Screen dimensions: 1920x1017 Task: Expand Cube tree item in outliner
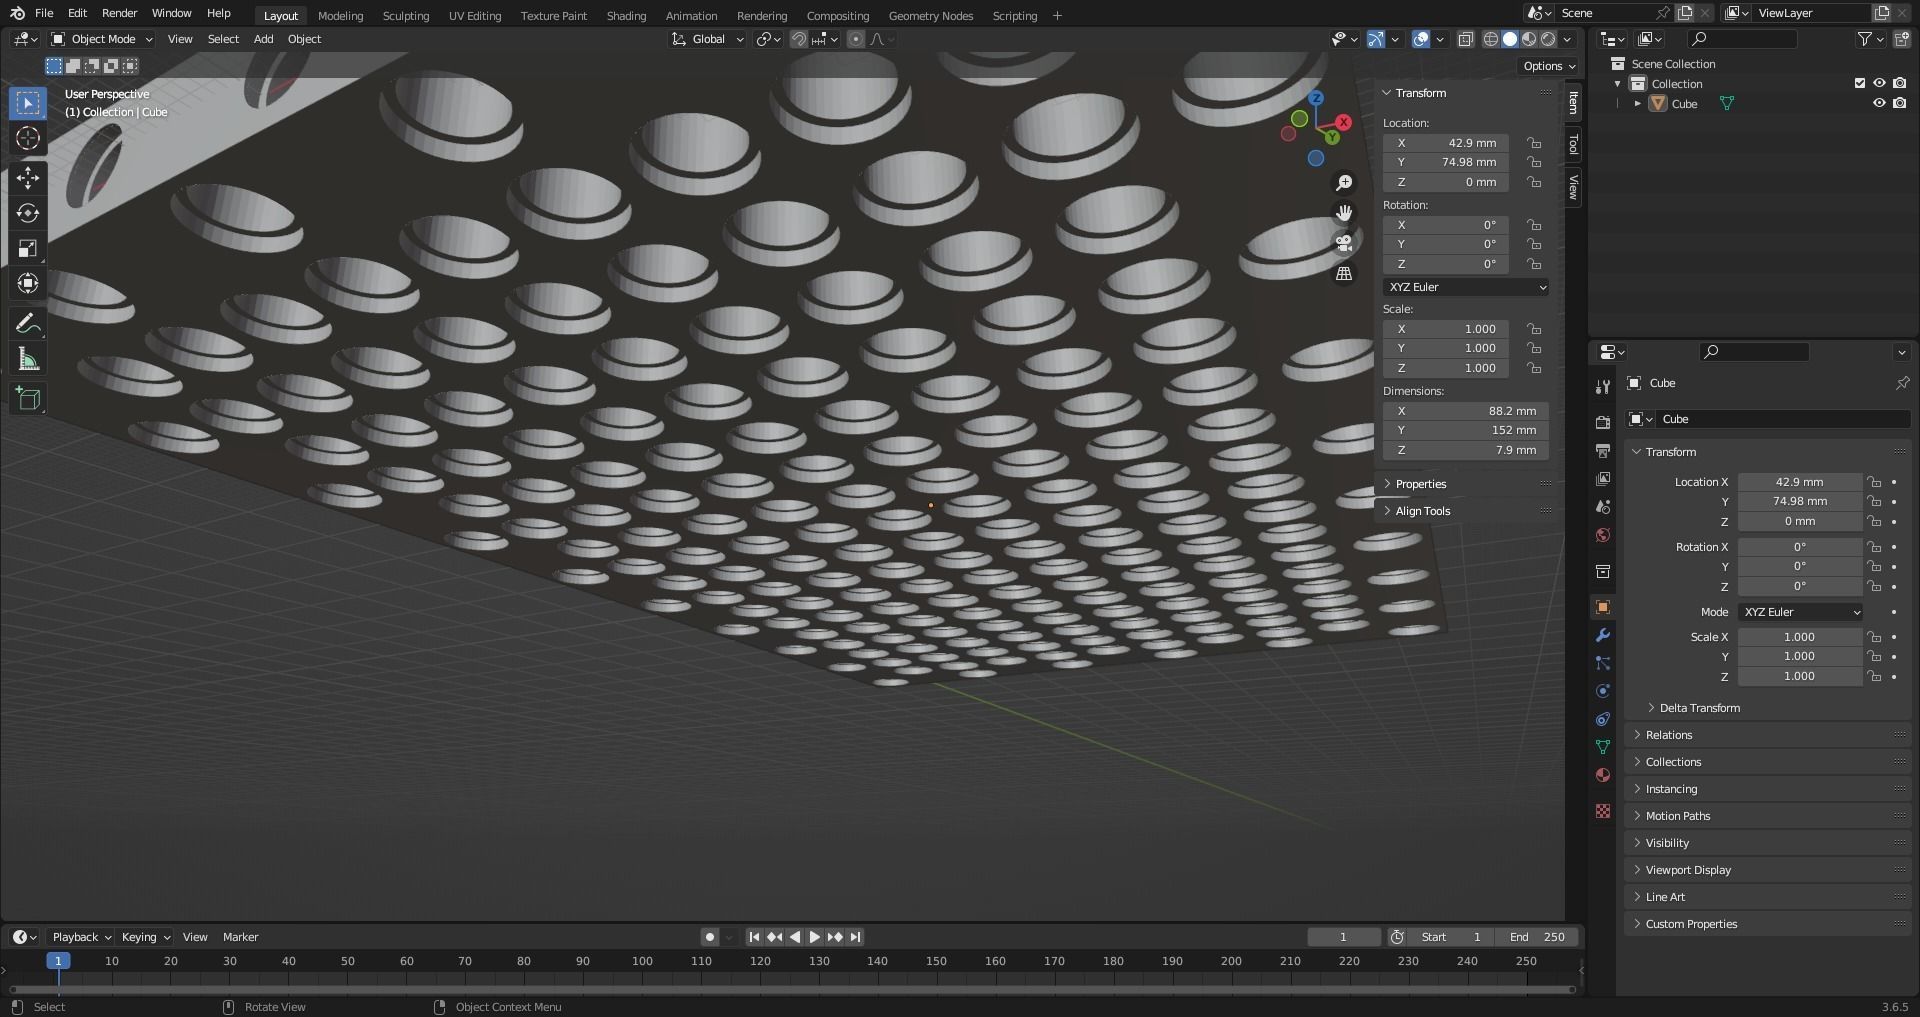point(1637,103)
